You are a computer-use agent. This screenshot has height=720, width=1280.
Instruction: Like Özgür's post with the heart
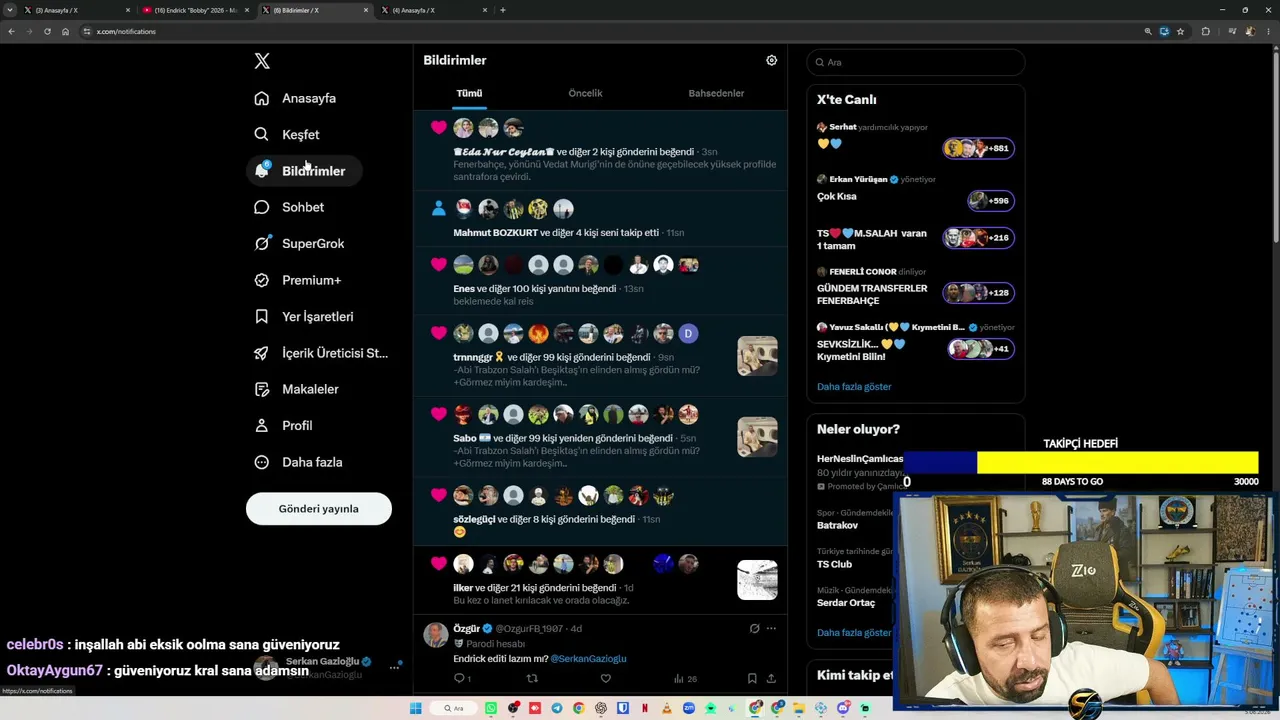coord(605,678)
